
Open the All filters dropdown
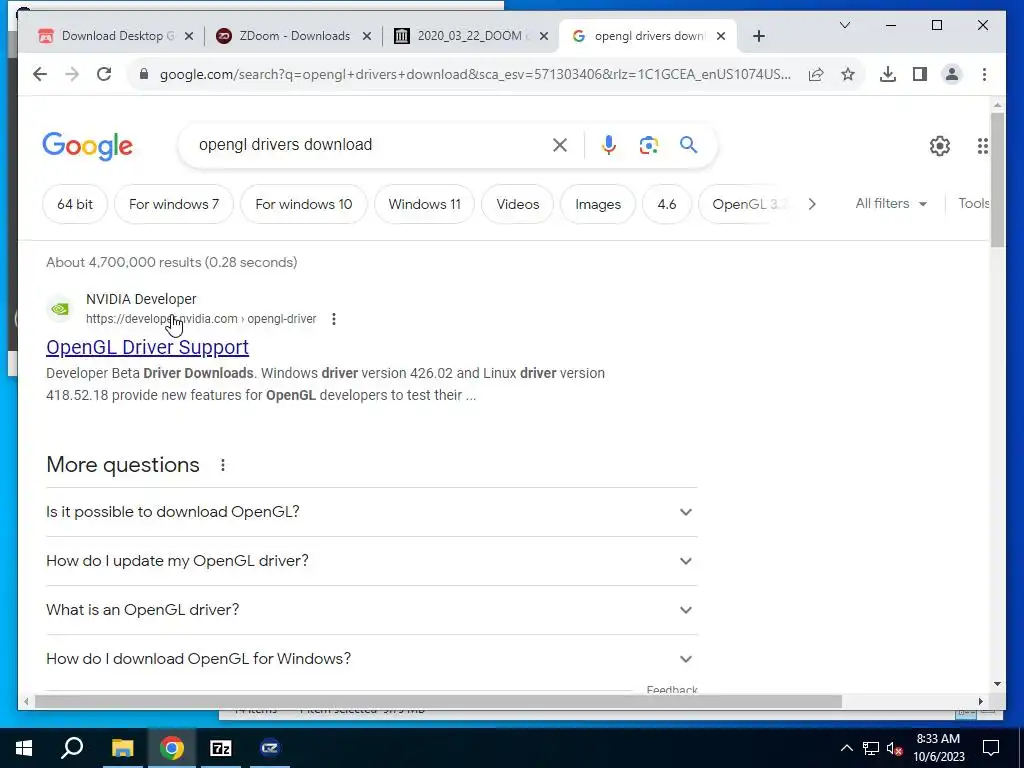(x=891, y=204)
